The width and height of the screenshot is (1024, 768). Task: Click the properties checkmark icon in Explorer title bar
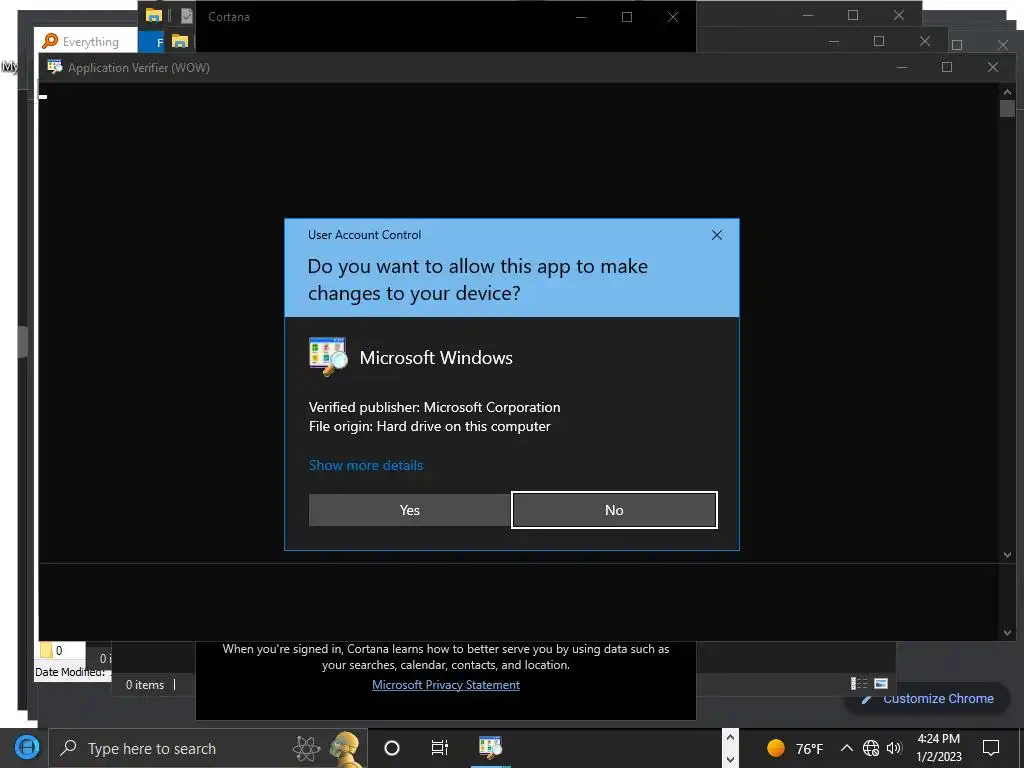pos(187,16)
